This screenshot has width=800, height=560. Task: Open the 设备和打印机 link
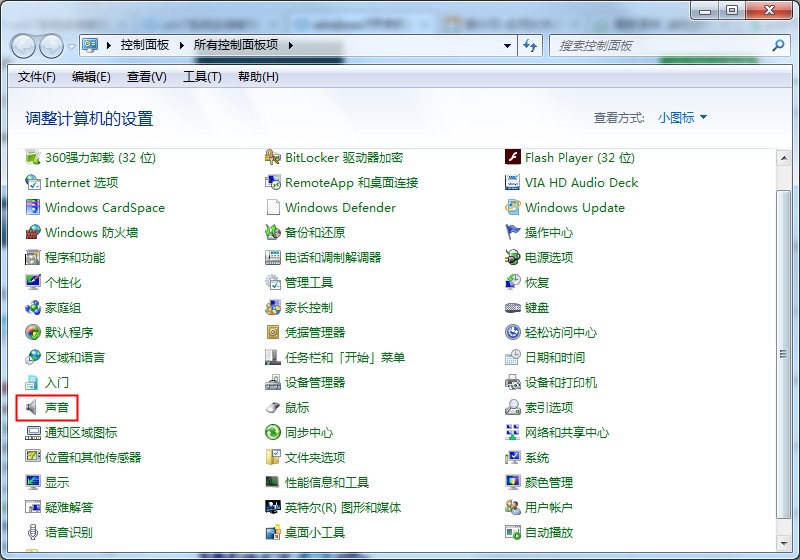click(x=561, y=382)
